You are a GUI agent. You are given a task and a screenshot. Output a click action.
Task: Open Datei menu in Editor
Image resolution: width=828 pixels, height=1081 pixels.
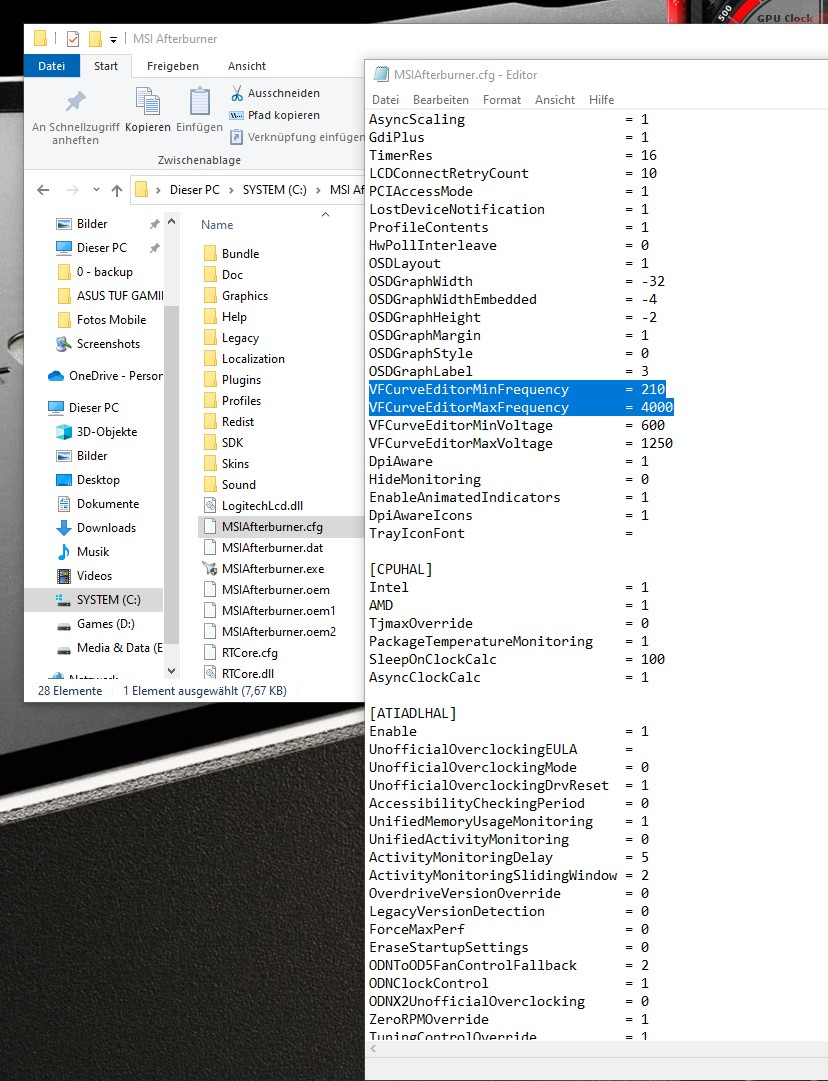pyautogui.click(x=385, y=100)
